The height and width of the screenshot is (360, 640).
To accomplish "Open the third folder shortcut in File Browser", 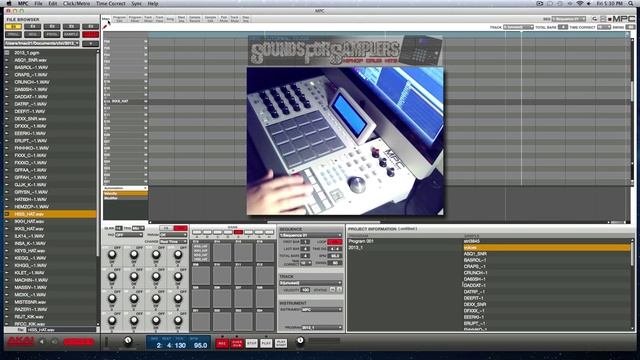I will coord(52,27).
